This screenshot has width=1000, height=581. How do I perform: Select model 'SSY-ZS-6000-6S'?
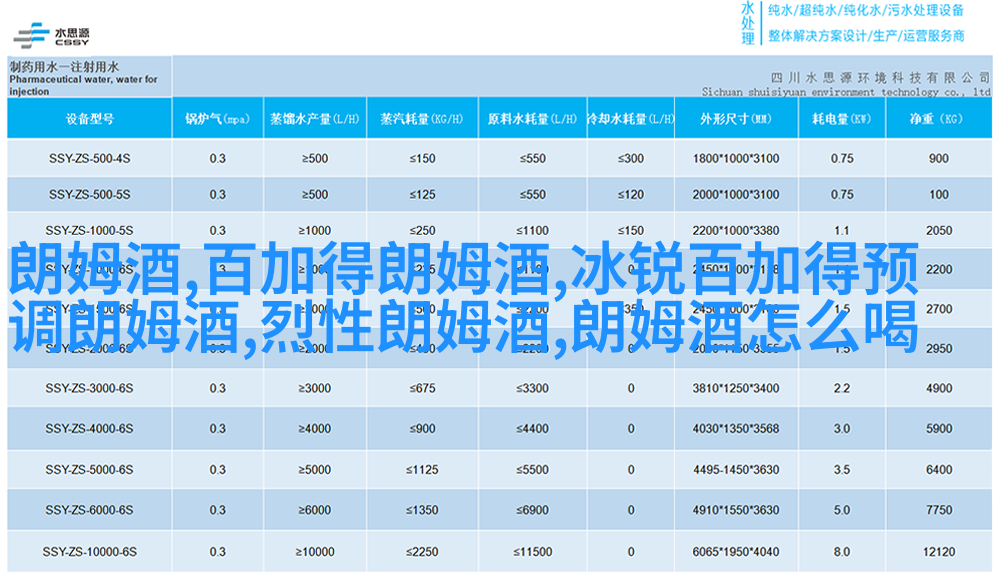pyautogui.click(x=89, y=510)
